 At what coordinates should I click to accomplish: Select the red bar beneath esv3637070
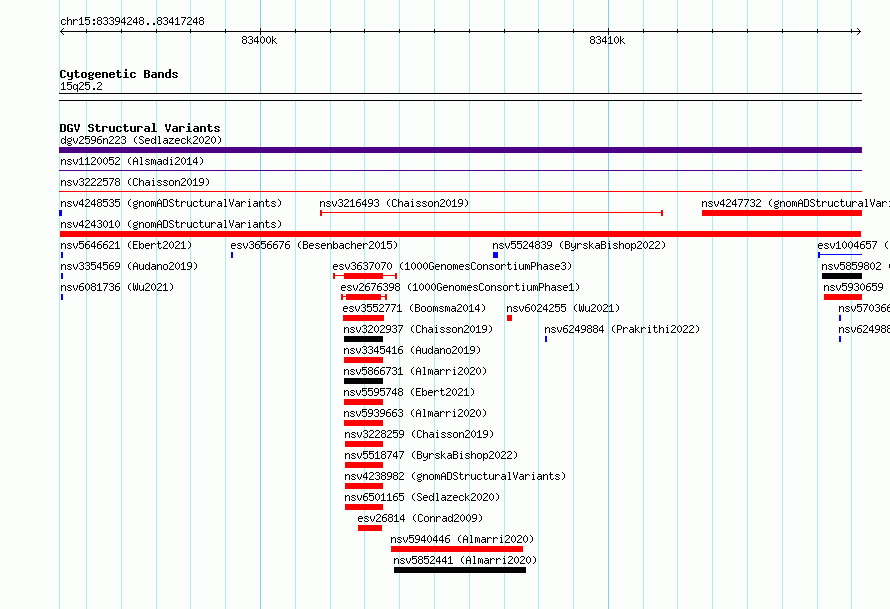363,276
